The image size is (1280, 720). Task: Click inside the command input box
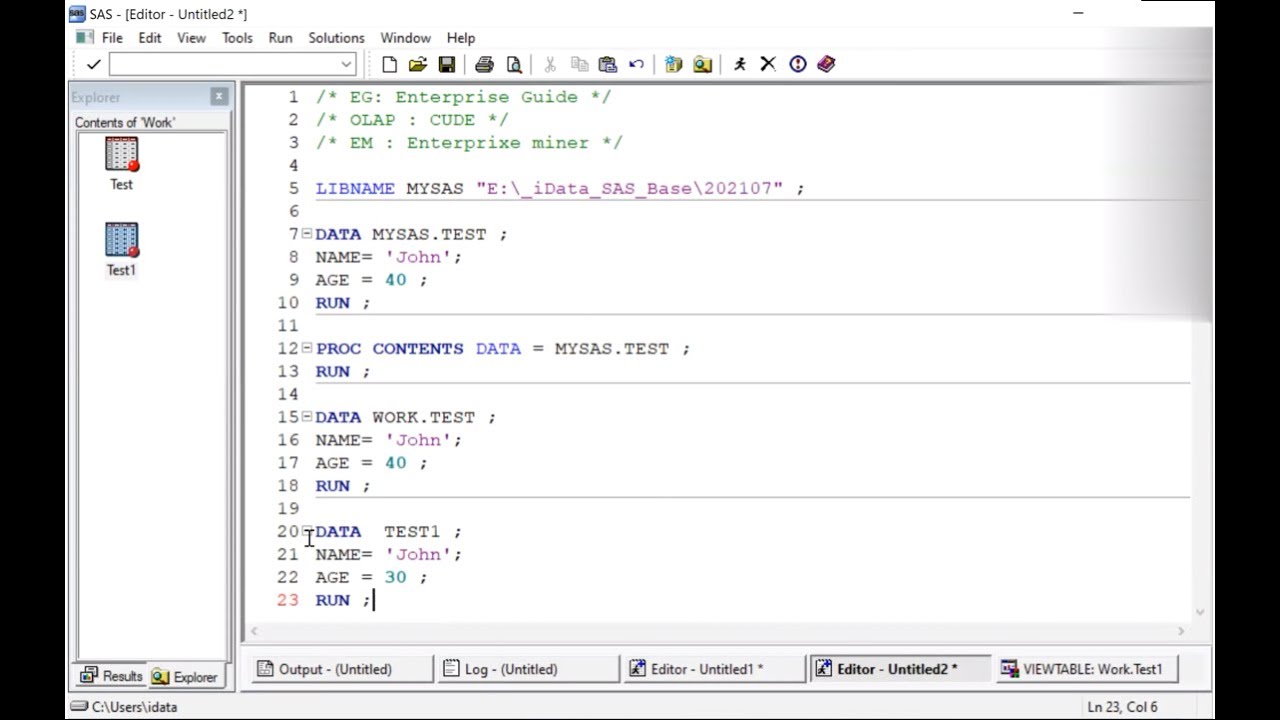(224, 64)
